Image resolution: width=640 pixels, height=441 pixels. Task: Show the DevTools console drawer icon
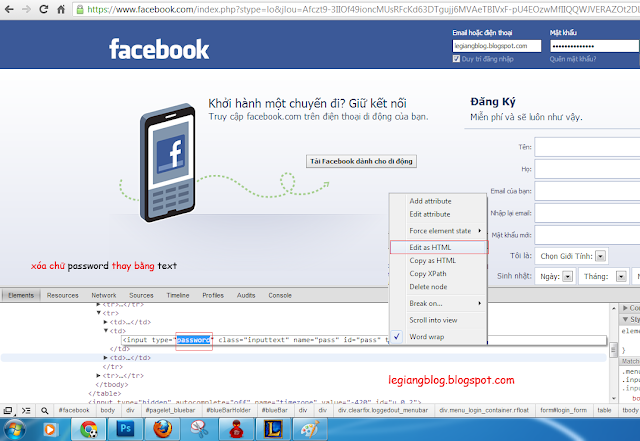pyautogui.click(x=26, y=410)
